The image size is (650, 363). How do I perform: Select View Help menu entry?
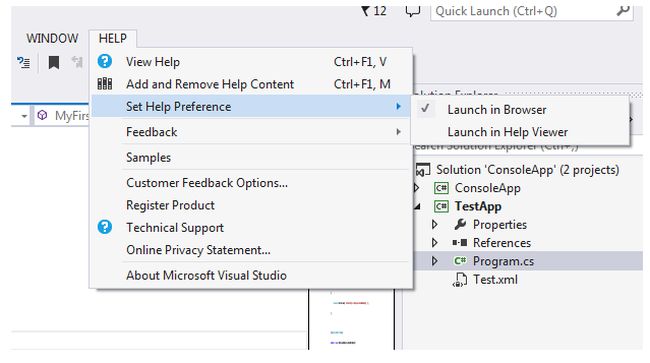(x=251, y=62)
